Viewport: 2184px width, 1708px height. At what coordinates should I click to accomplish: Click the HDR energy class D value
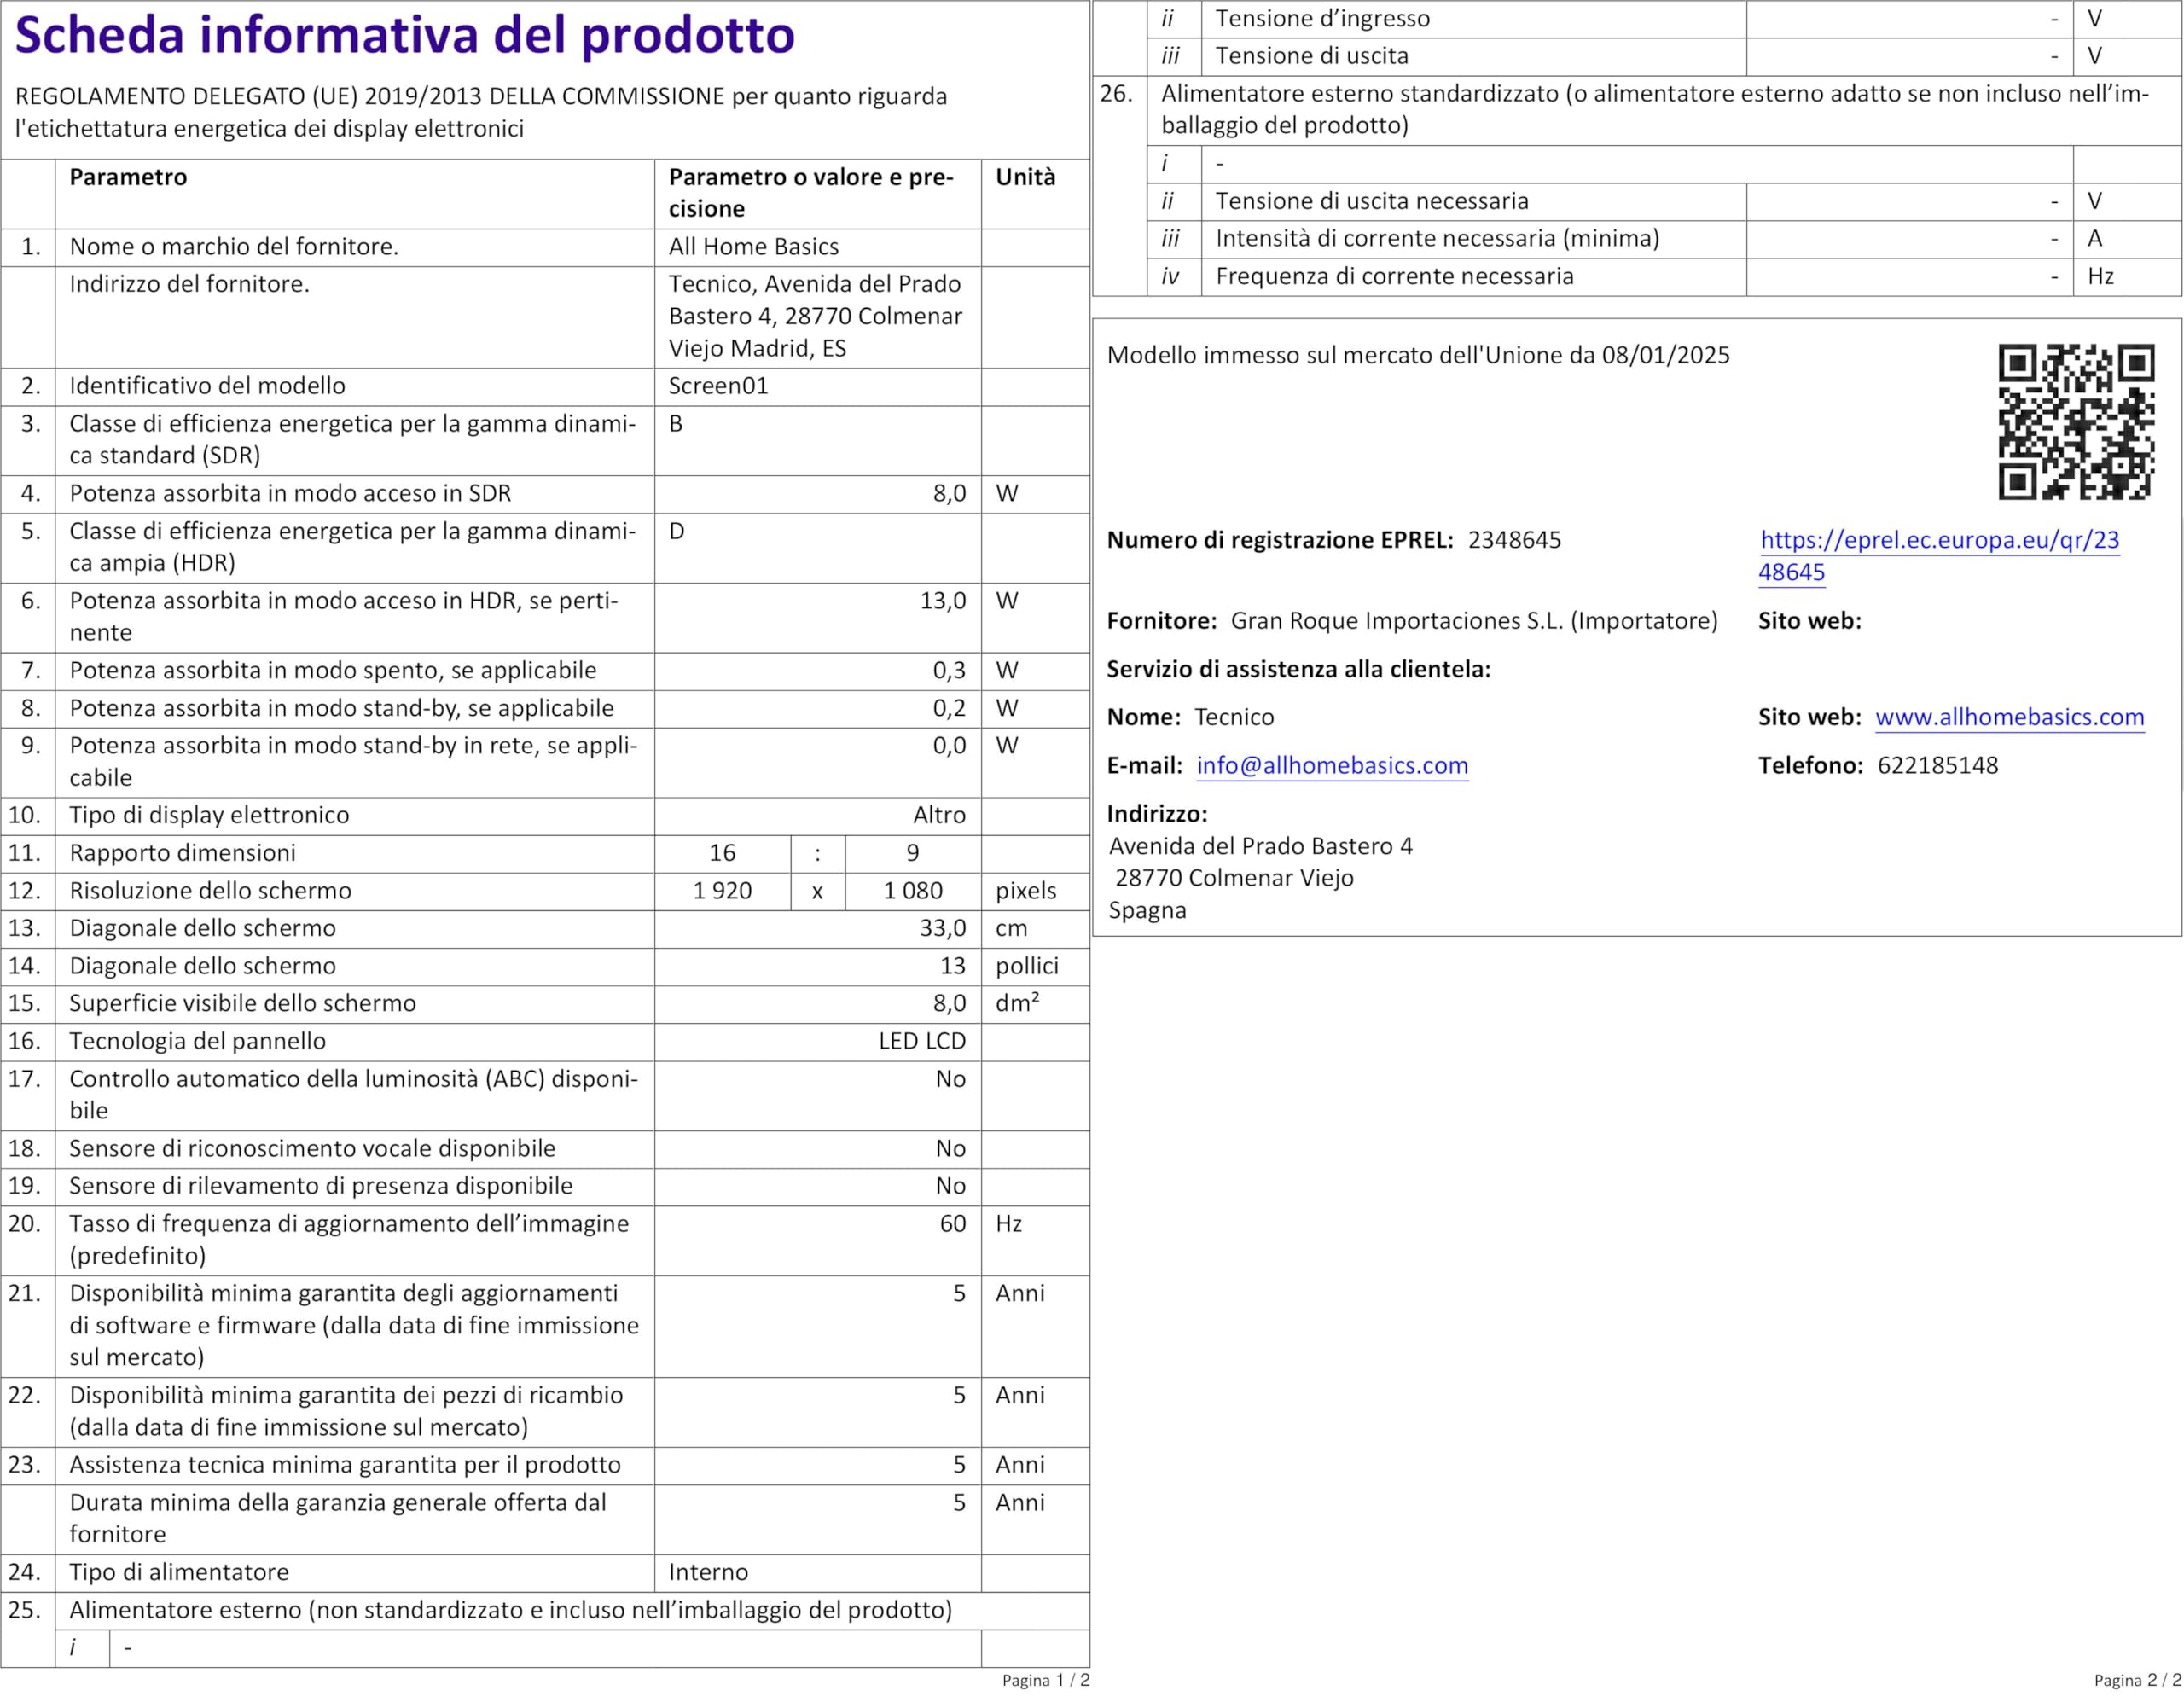tap(677, 531)
